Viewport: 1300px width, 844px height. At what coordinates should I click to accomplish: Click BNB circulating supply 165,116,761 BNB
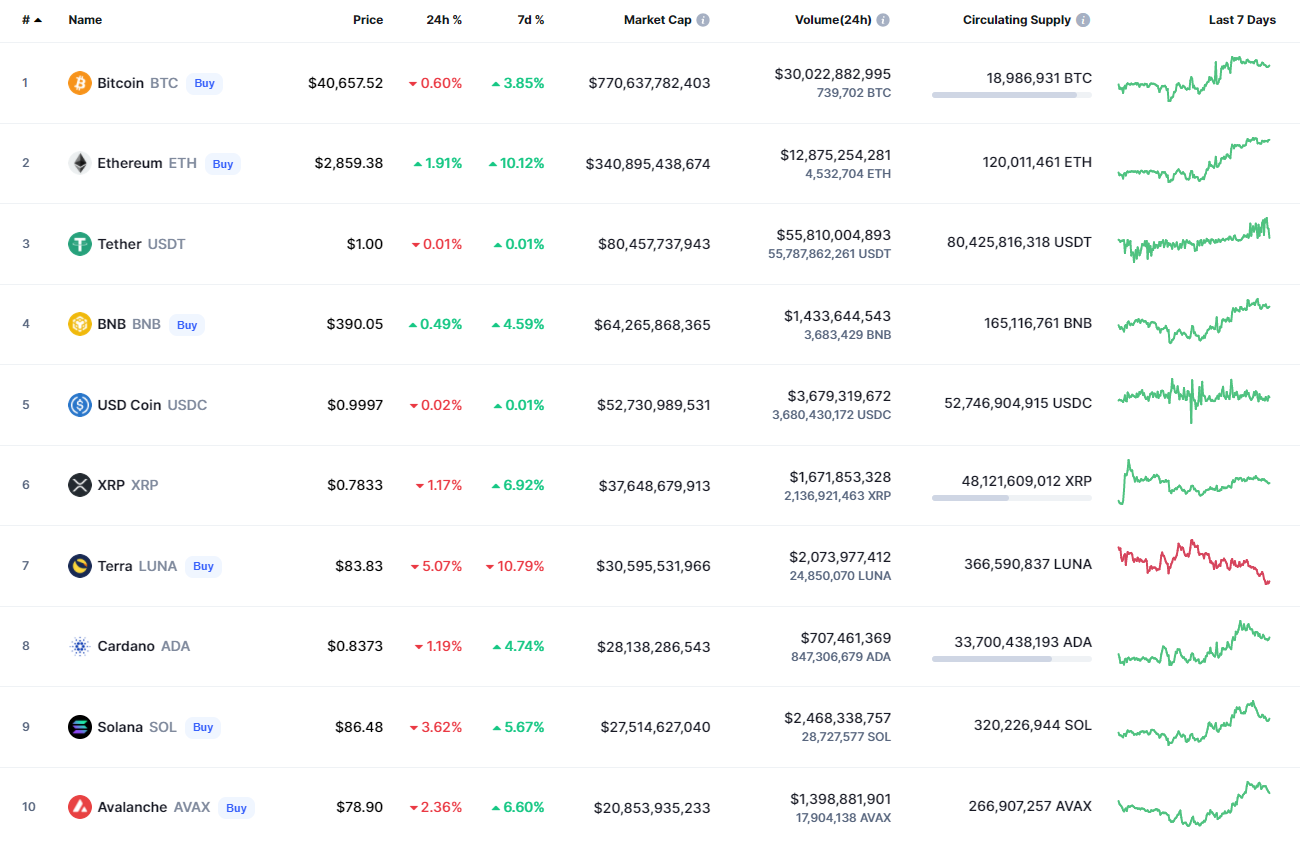tap(1038, 323)
